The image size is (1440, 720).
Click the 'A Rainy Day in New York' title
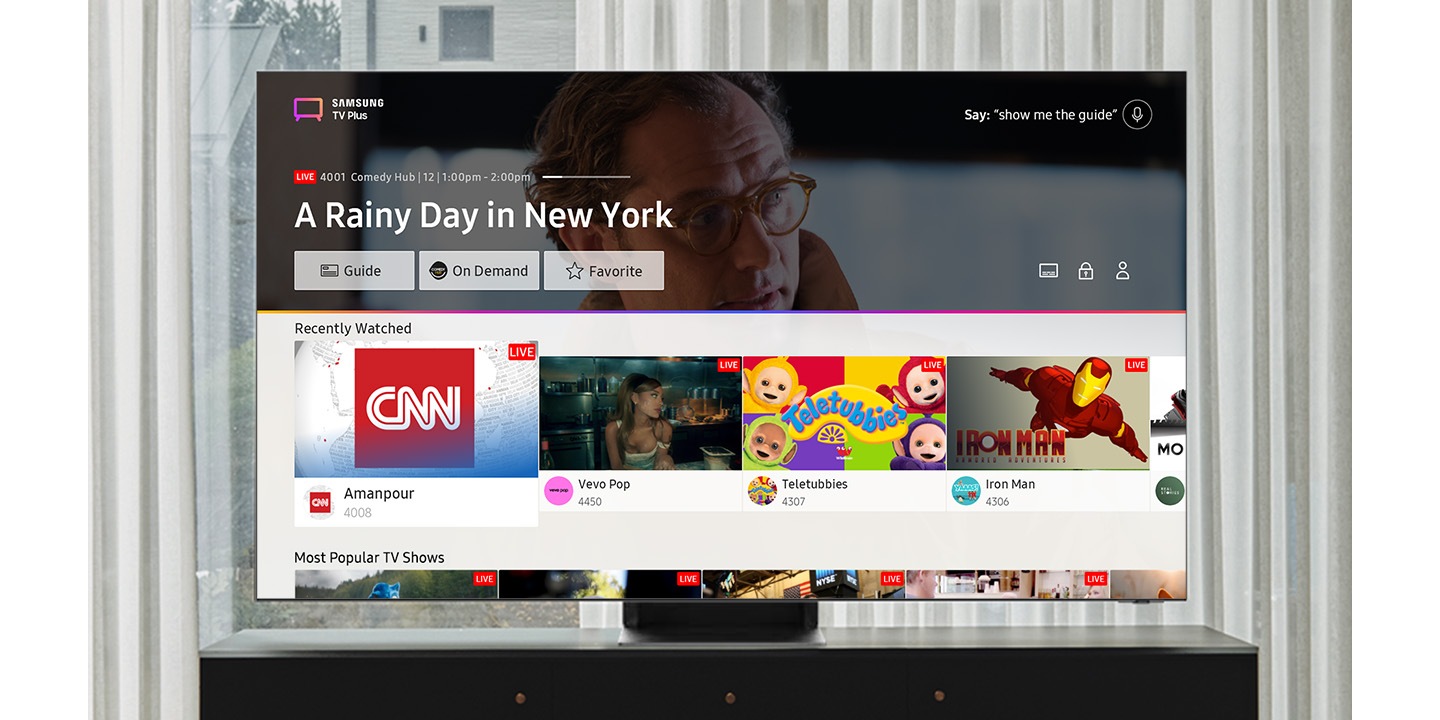(483, 215)
